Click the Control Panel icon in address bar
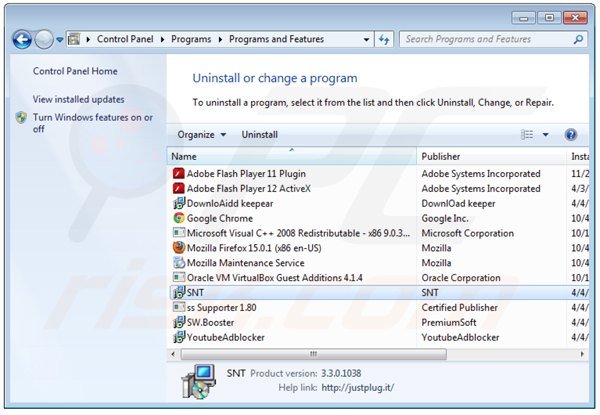The height and width of the screenshot is (415, 600). [x=74, y=39]
